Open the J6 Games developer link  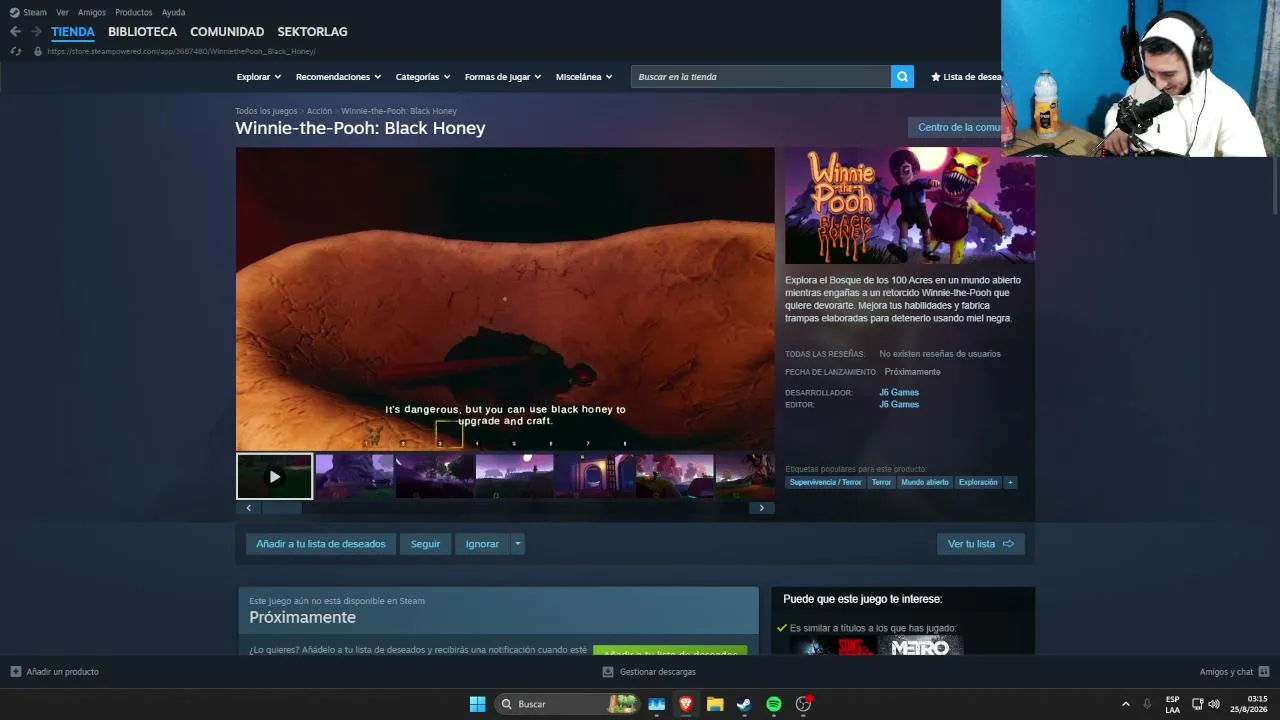[899, 392]
